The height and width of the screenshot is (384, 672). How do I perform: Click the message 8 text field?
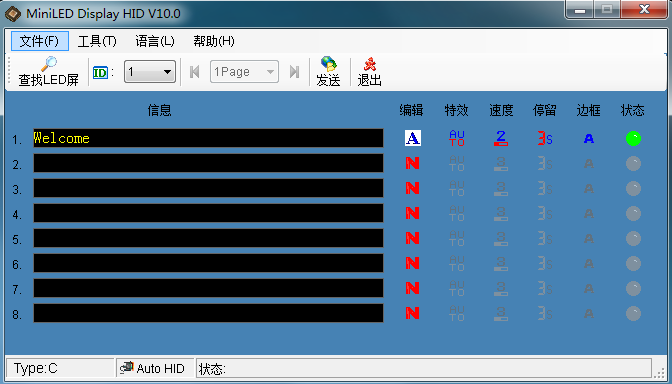pos(208,313)
